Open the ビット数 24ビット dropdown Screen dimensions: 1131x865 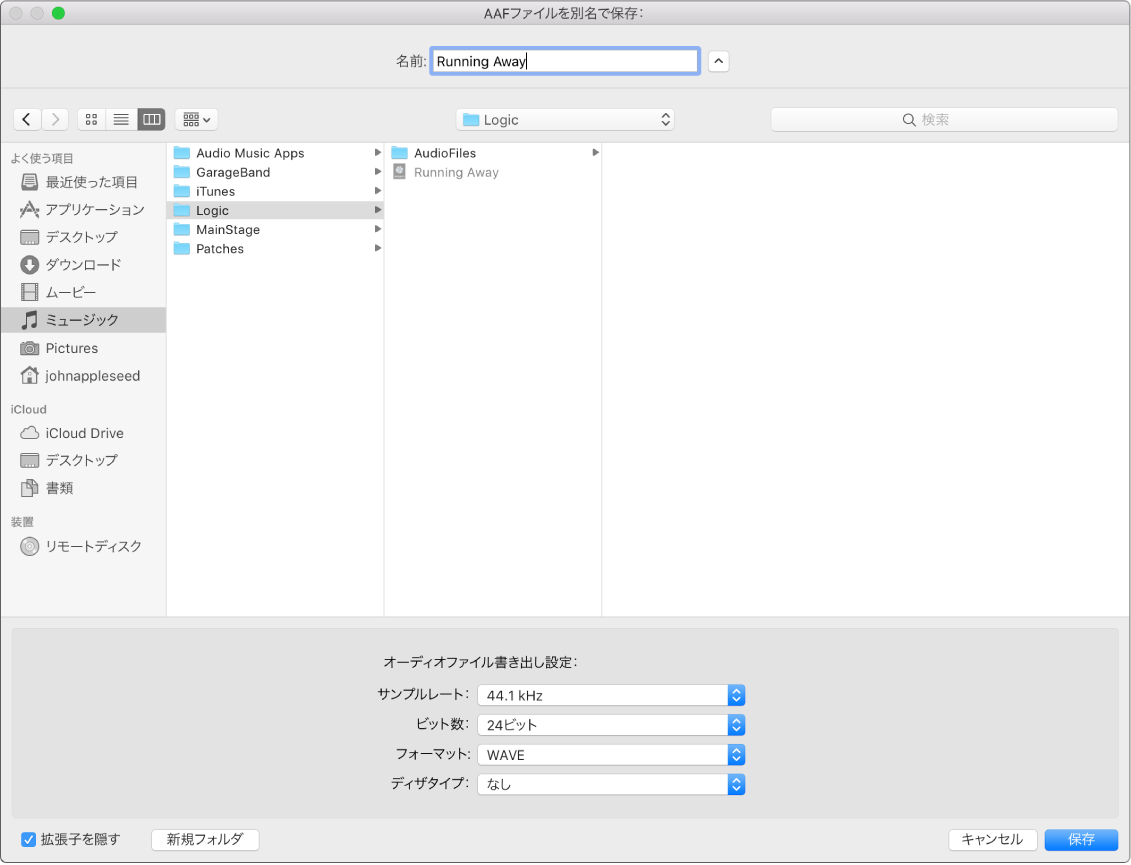[x=611, y=725]
